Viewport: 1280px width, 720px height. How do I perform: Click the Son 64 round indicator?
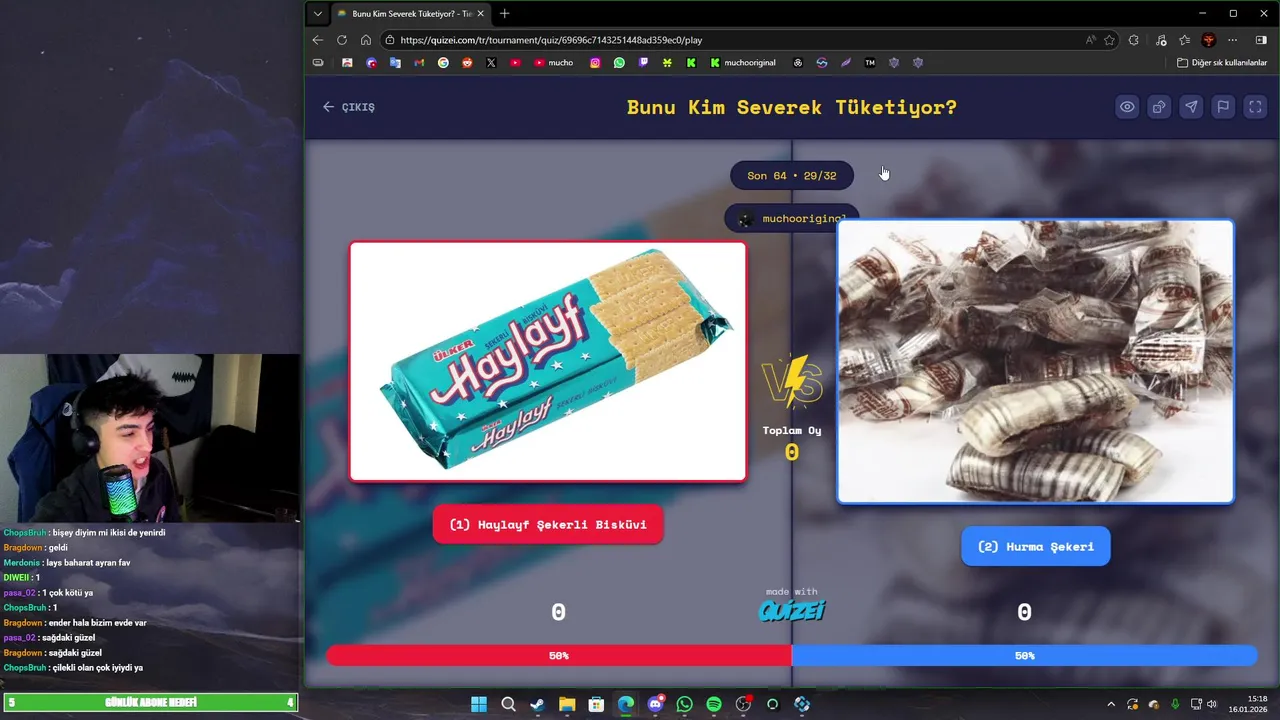[x=792, y=176]
